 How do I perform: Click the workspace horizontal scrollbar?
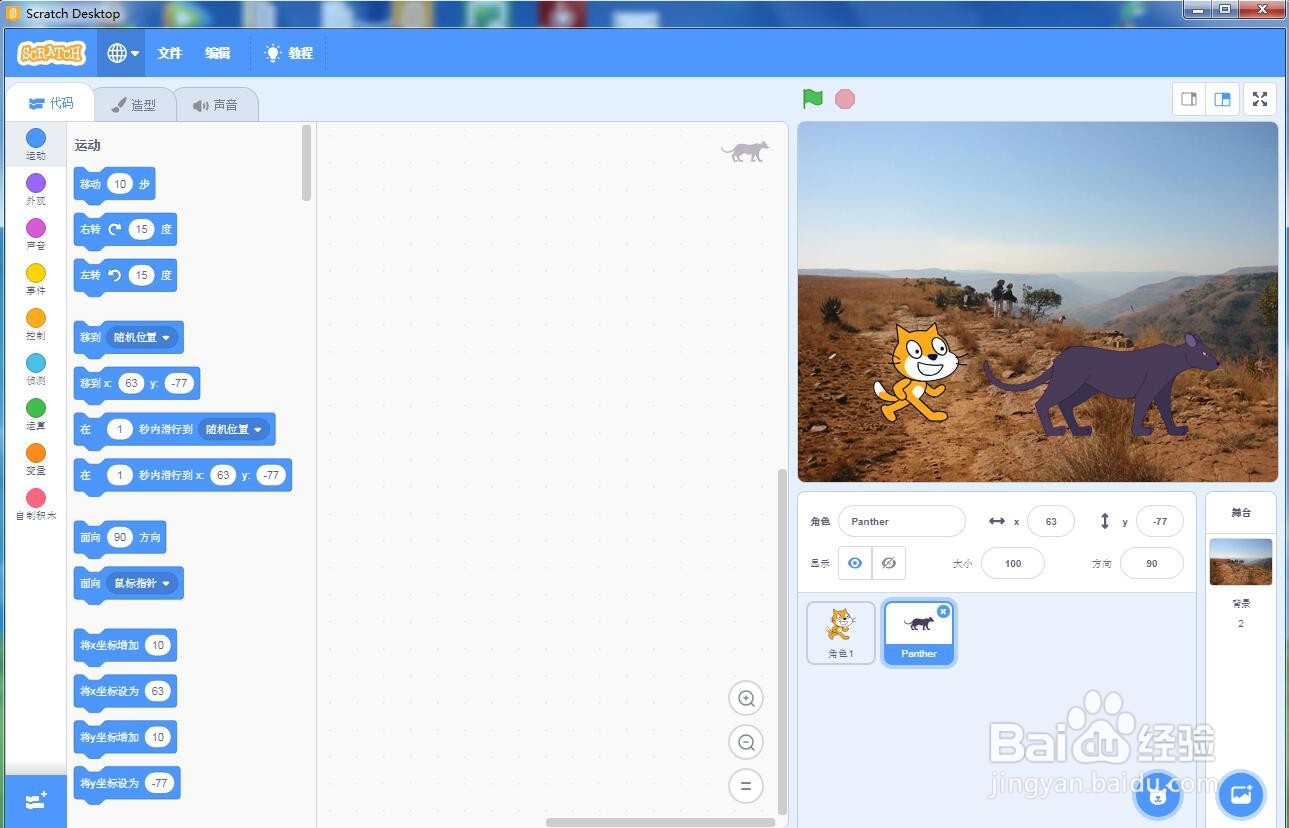[x=660, y=822]
